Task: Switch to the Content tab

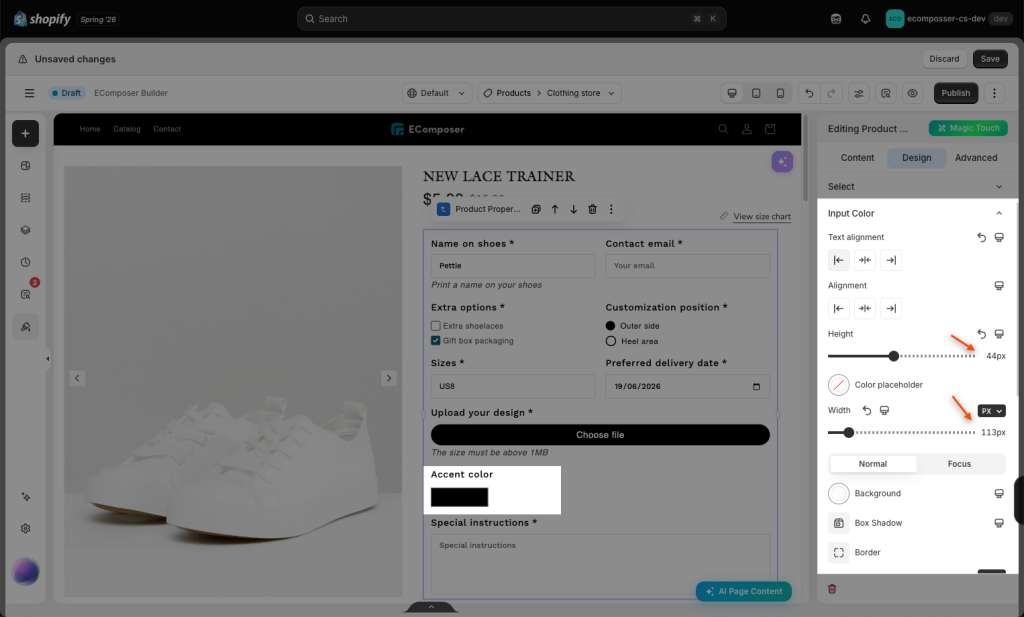Action: tap(857, 158)
